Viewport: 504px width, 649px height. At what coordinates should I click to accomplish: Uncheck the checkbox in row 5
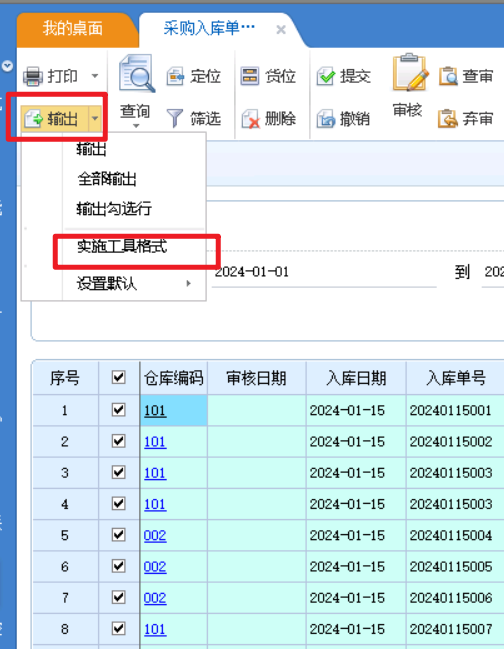click(119, 535)
